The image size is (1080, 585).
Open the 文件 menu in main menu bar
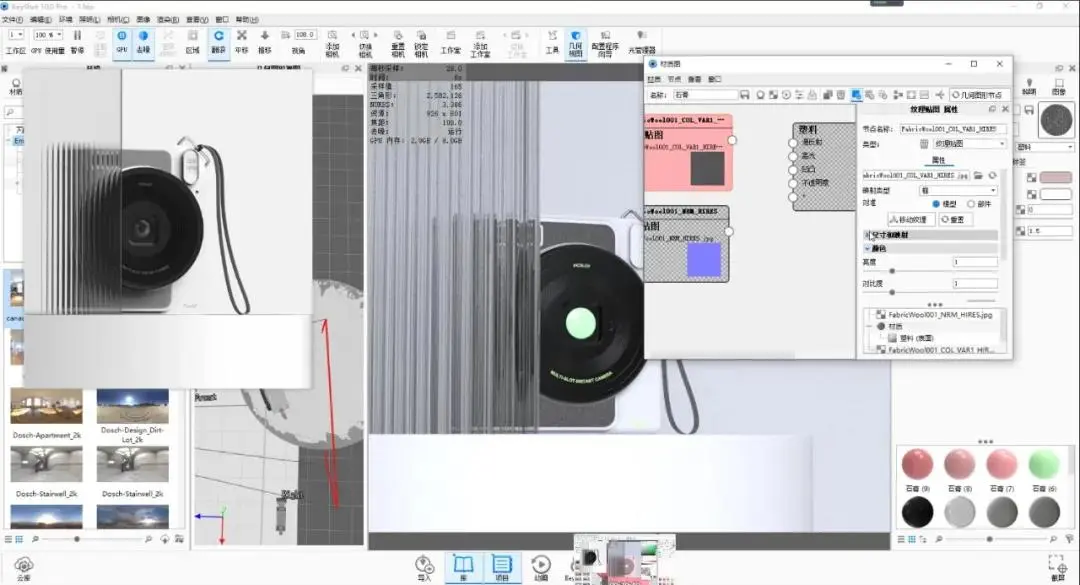[x=12, y=20]
